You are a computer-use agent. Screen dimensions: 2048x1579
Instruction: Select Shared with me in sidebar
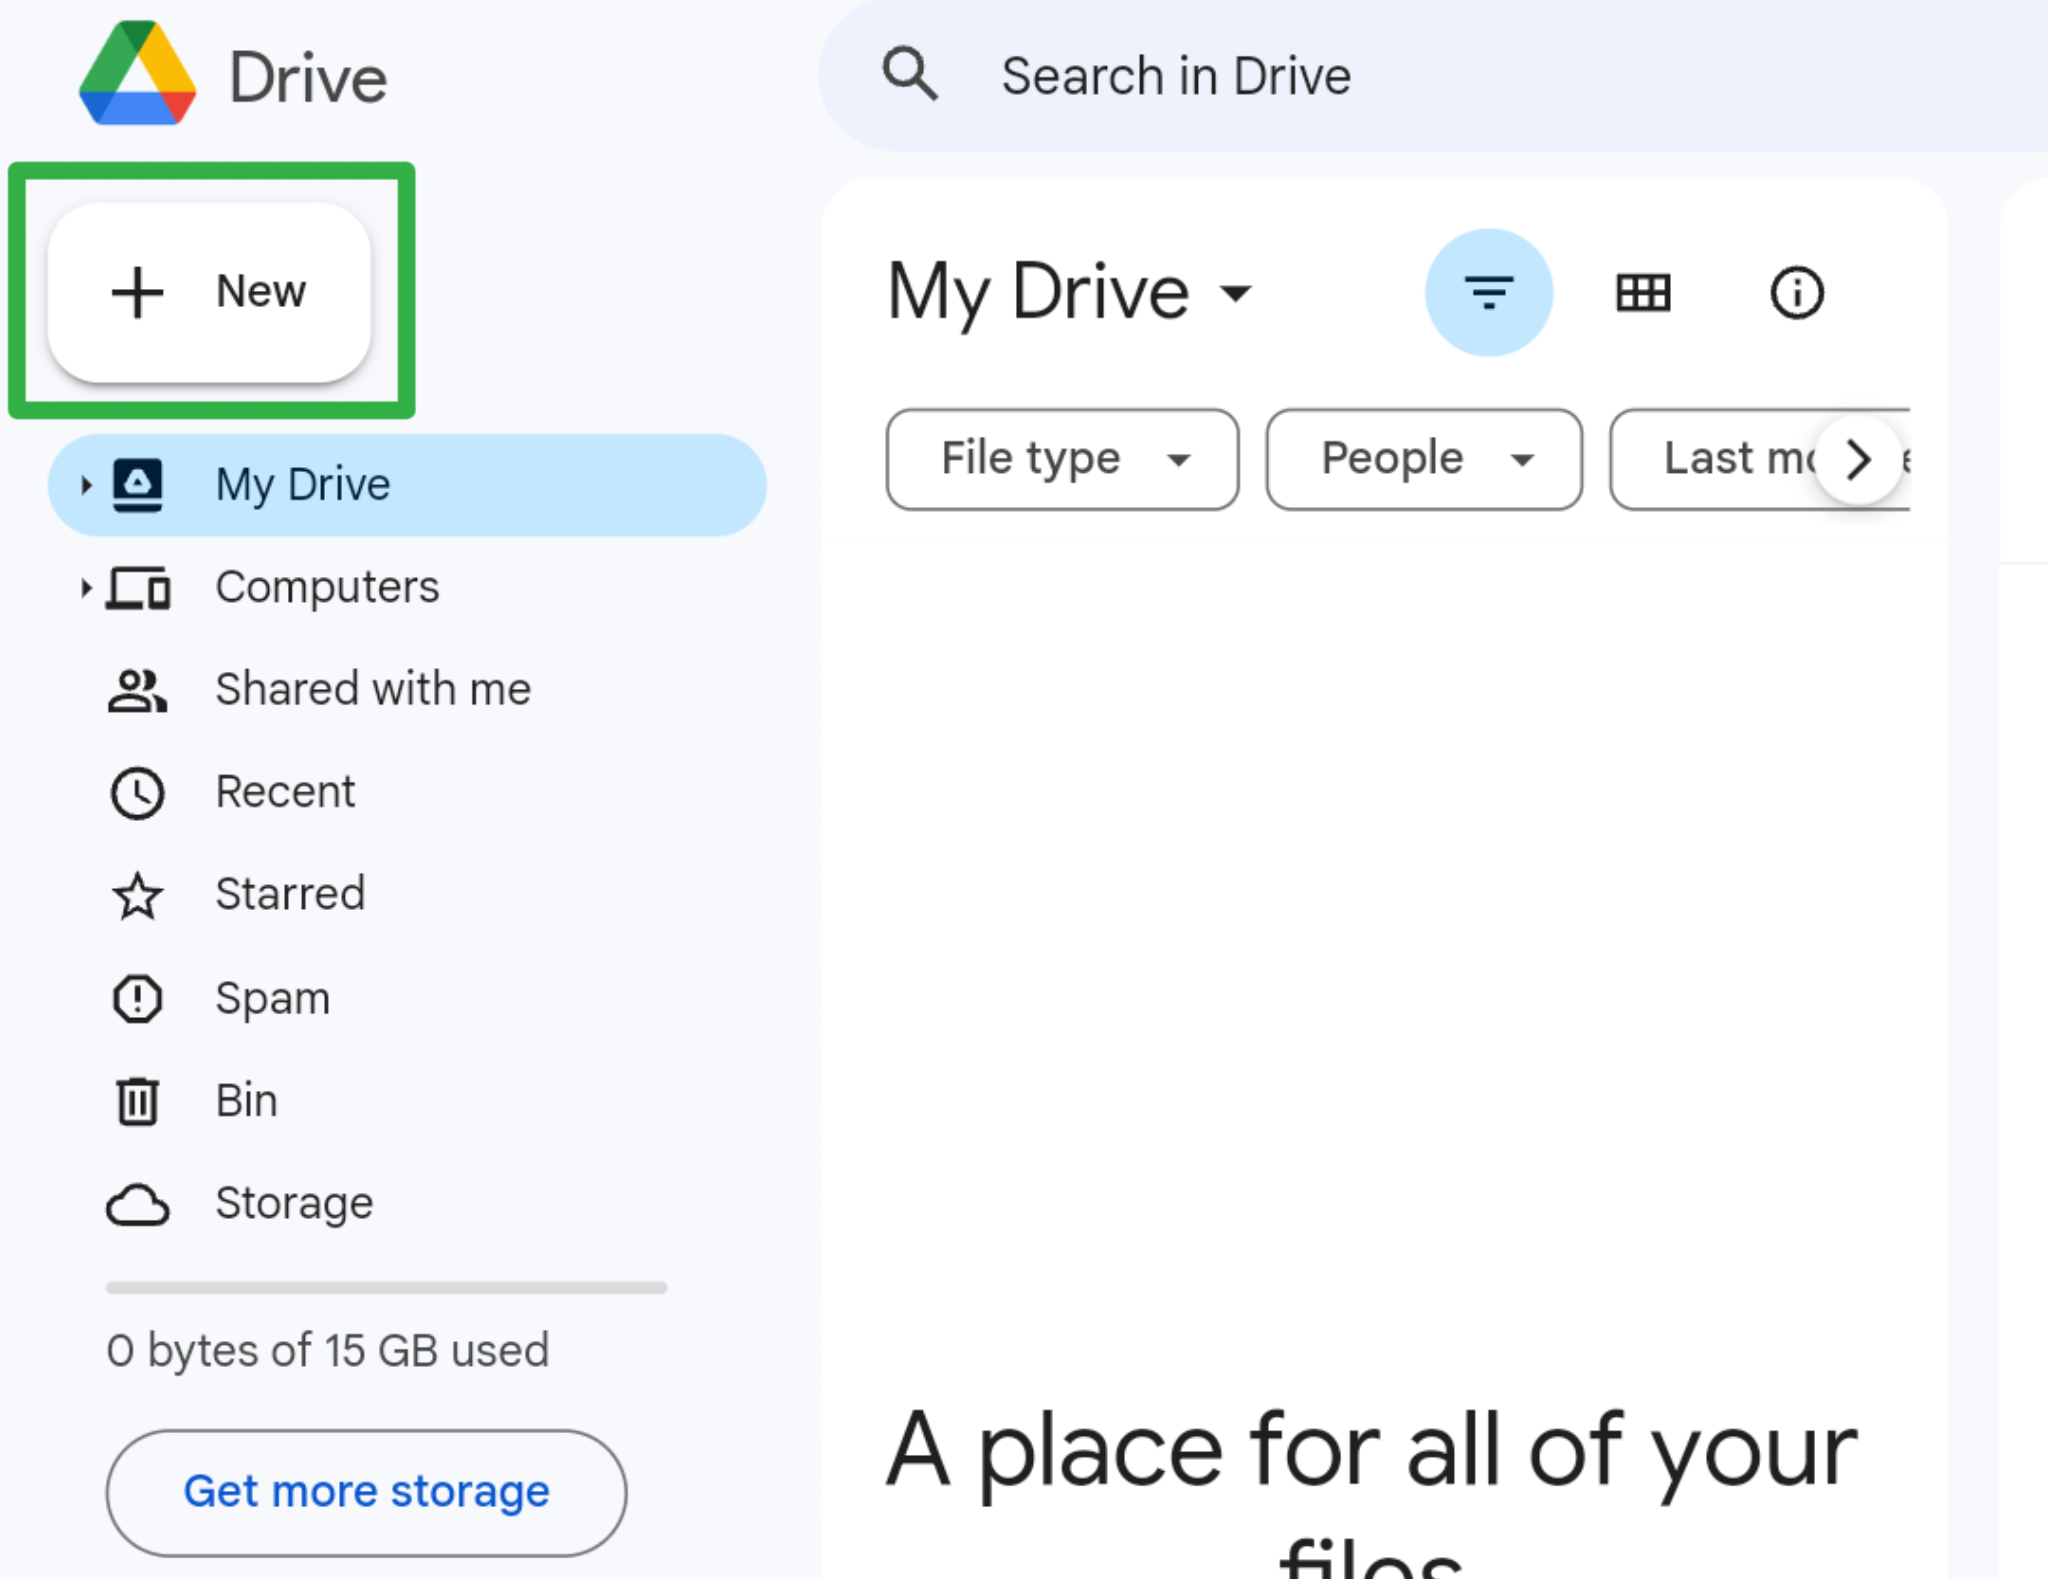406,690
